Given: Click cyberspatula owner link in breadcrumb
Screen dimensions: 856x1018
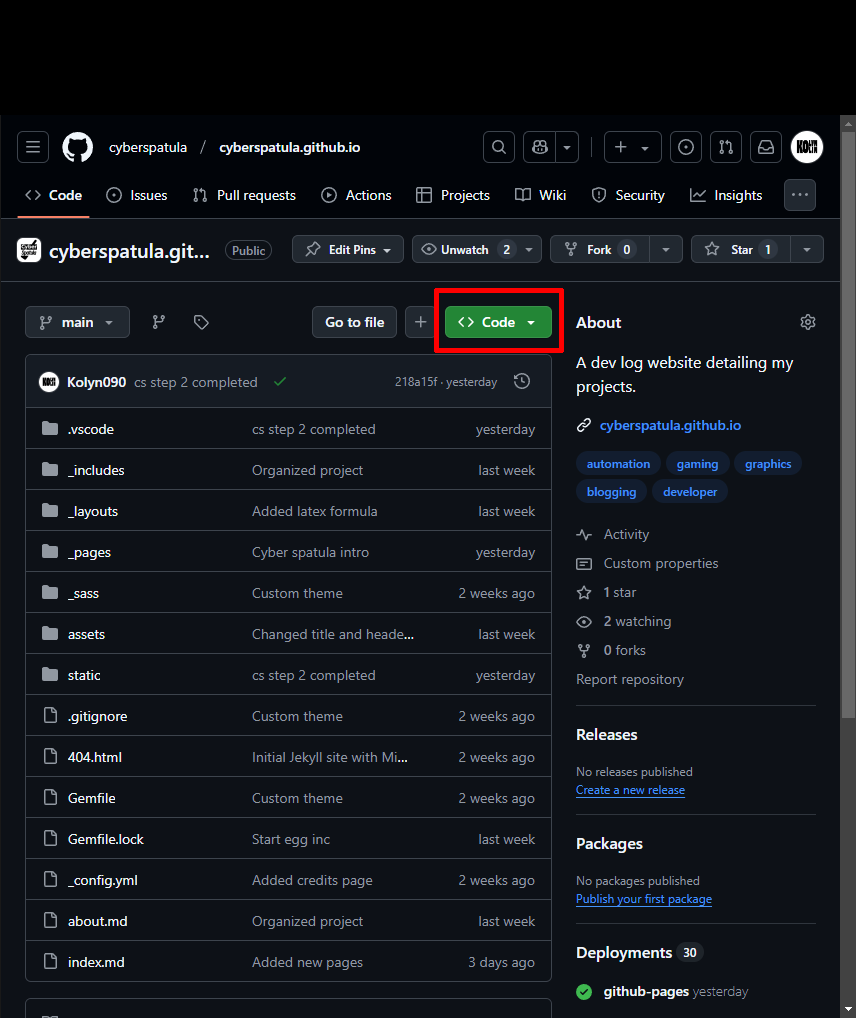Looking at the screenshot, I should (x=148, y=147).
